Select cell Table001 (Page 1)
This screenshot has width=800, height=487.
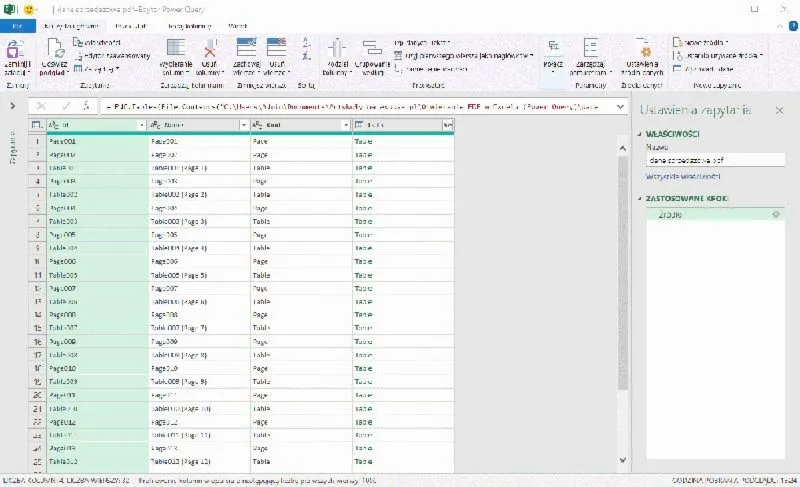click(x=199, y=168)
